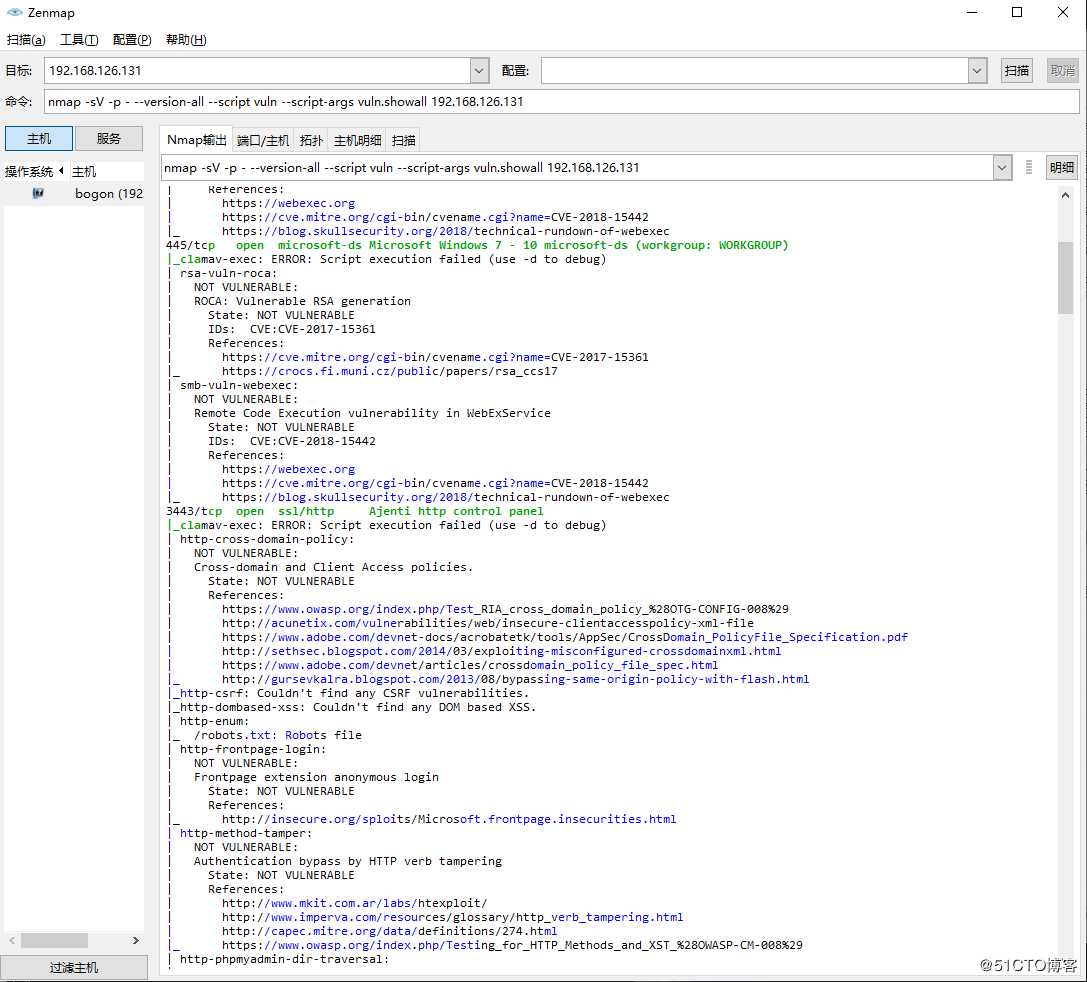This screenshot has width=1087, height=982.
Task: Click the http-frontpage-login: line
Action: [252, 749]
